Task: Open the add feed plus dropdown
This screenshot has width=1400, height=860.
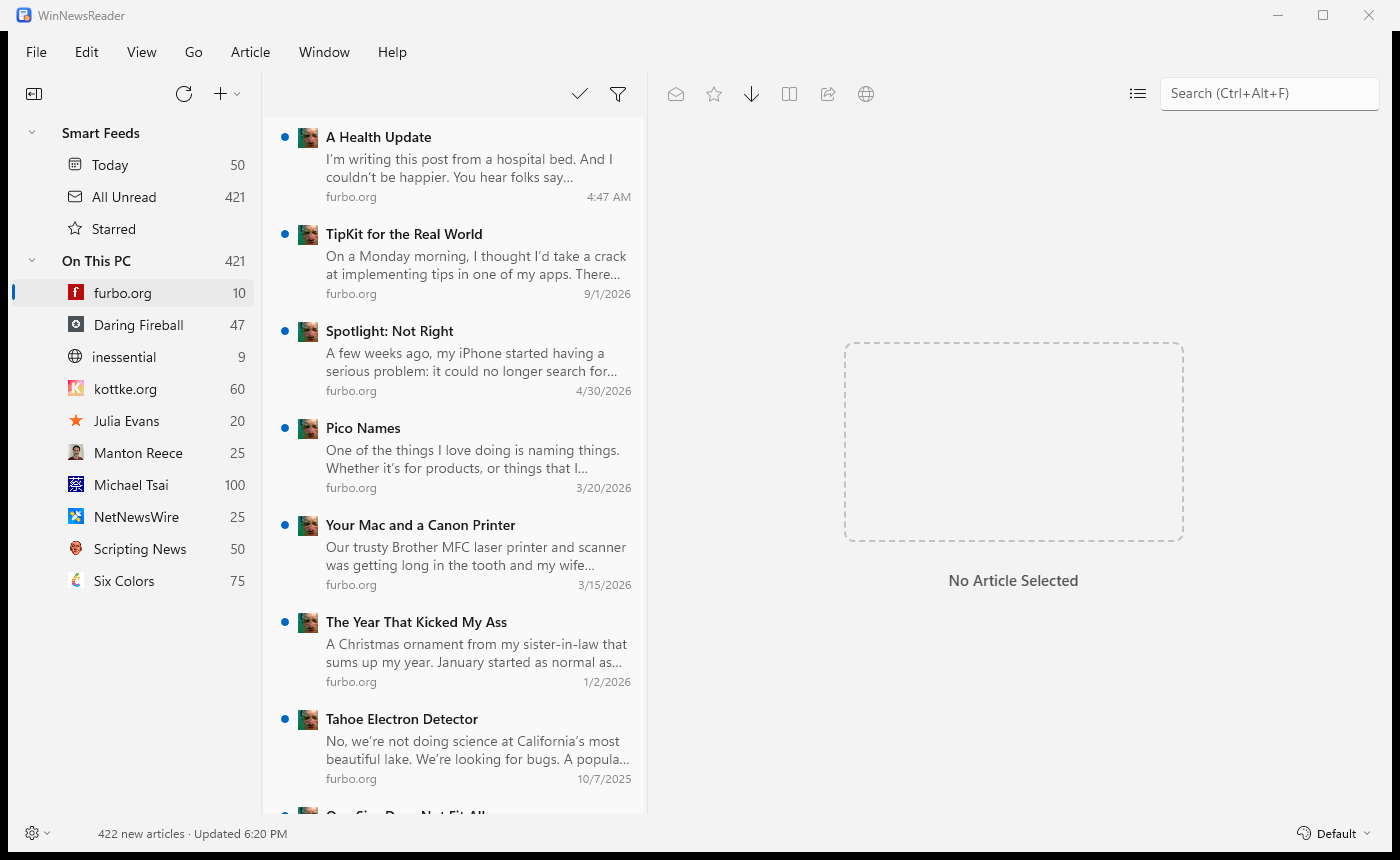Action: 227,94
